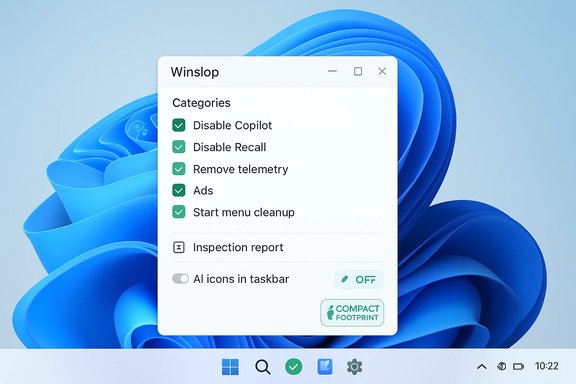Click the AI icons in taskbar label

[x=241, y=279]
